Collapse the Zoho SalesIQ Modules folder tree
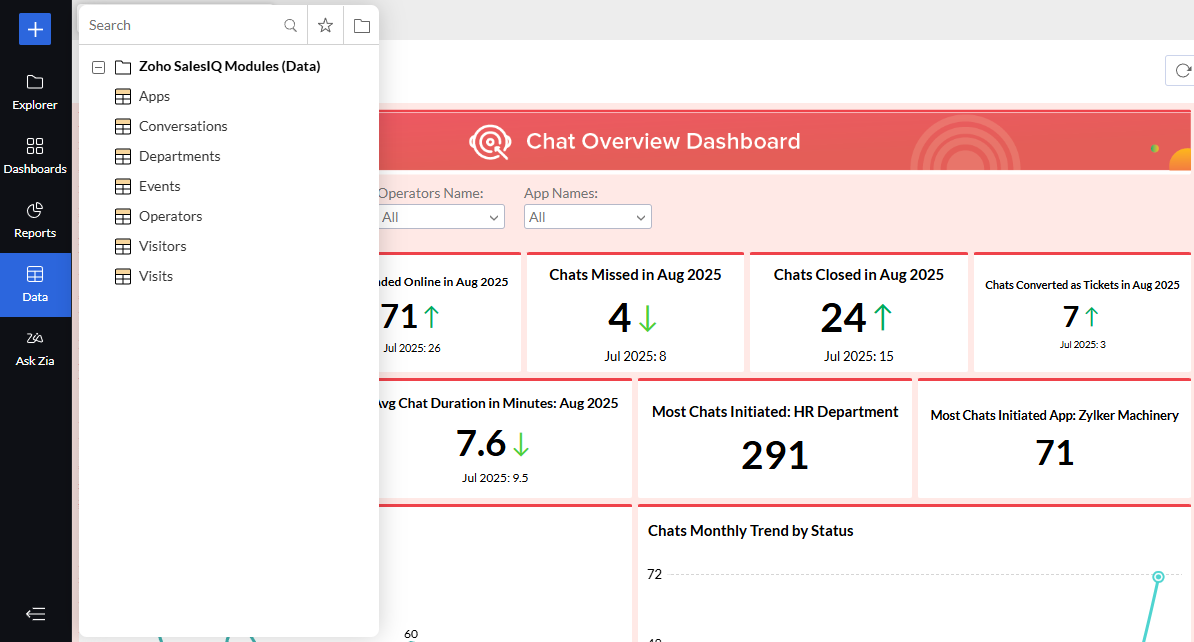Image resolution: width=1194 pixels, height=642 pixels. (98, 67)
